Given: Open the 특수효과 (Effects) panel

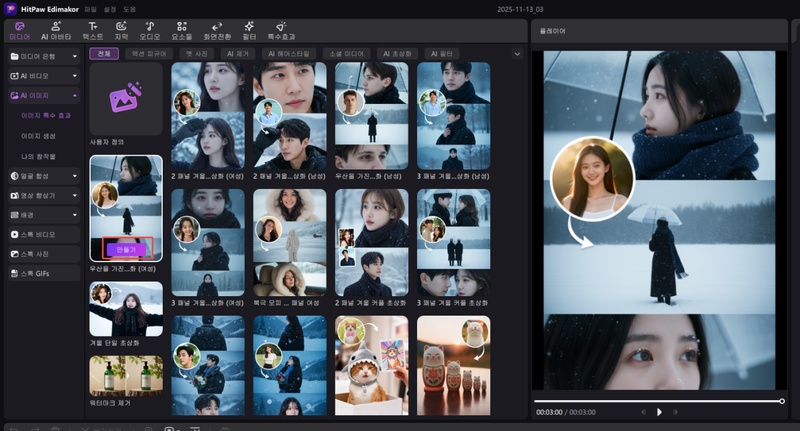Looking at the screenshot, I should click(x=281, y=29).
